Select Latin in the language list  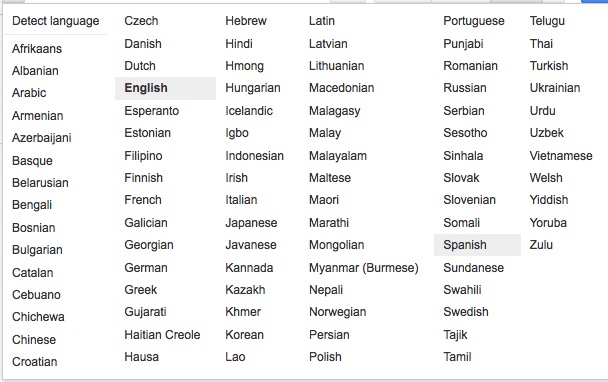(321, 21)
